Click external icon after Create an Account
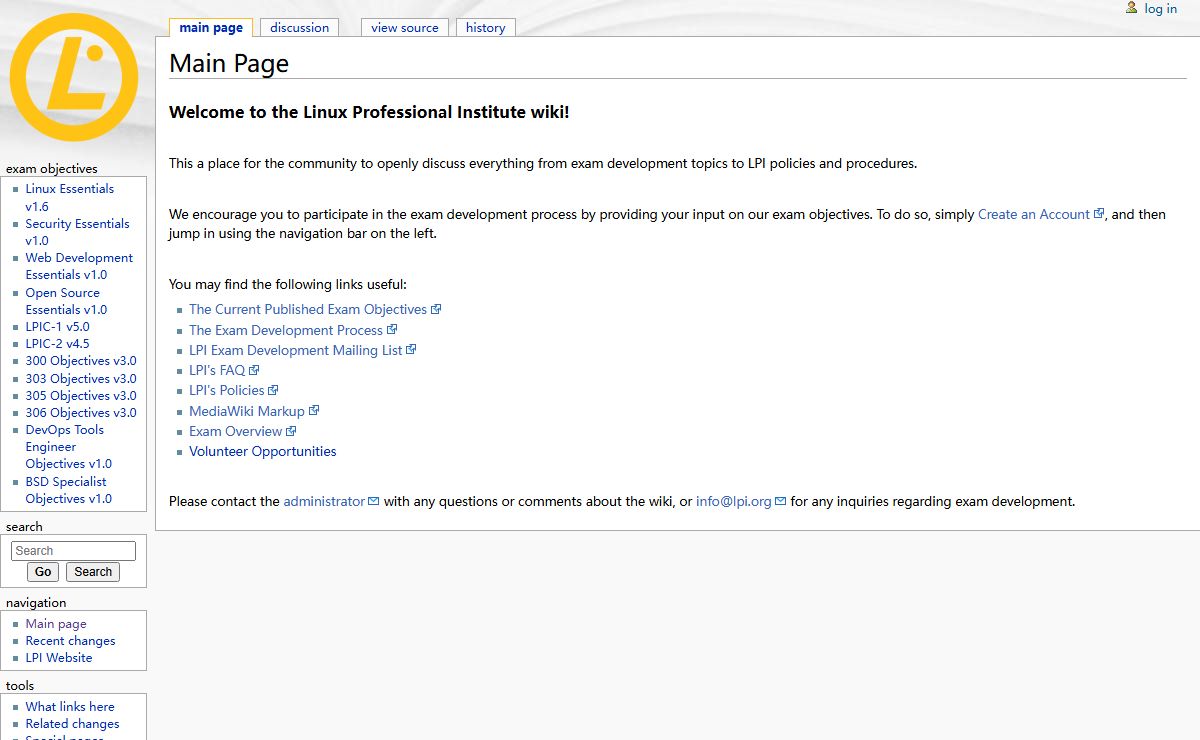The image size is (1200, 740). pyautogui.click(x=1099, y=213)
